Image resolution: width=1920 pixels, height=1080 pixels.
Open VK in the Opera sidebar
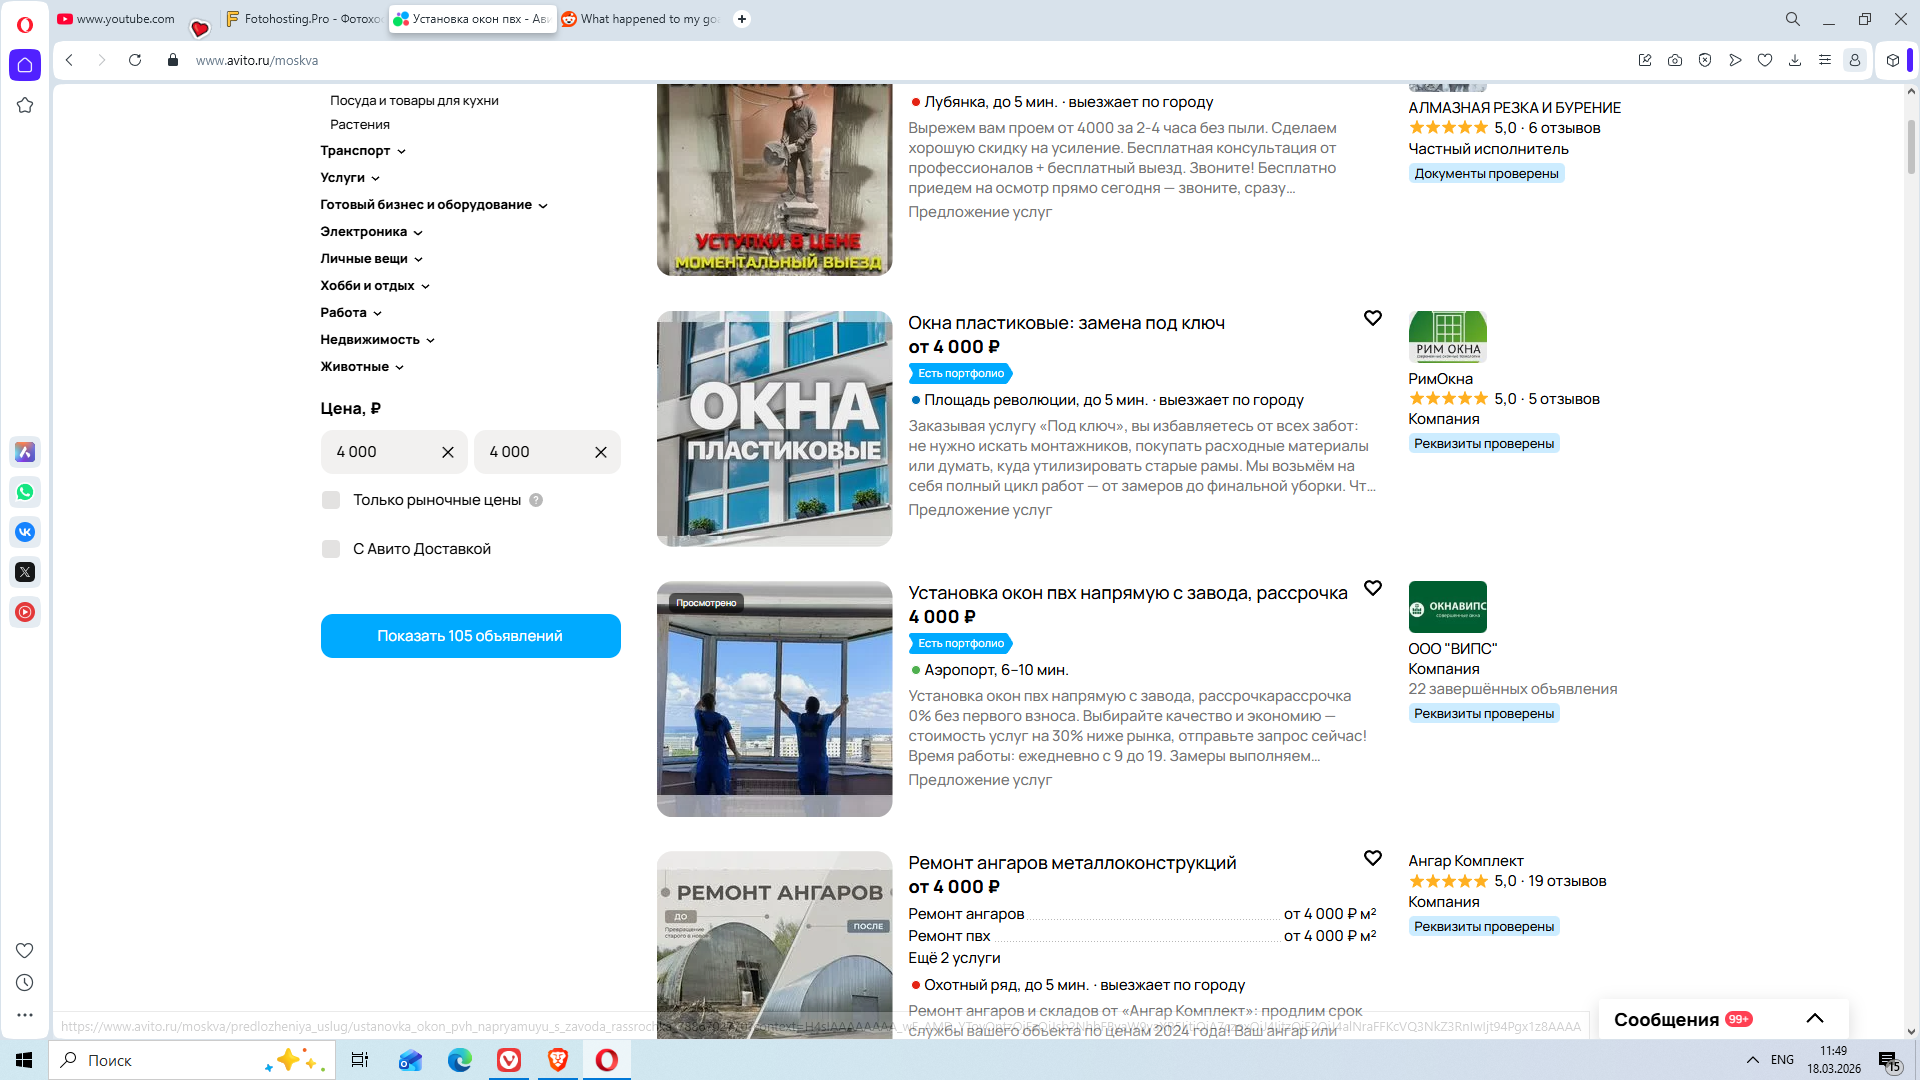click(25, 532)
